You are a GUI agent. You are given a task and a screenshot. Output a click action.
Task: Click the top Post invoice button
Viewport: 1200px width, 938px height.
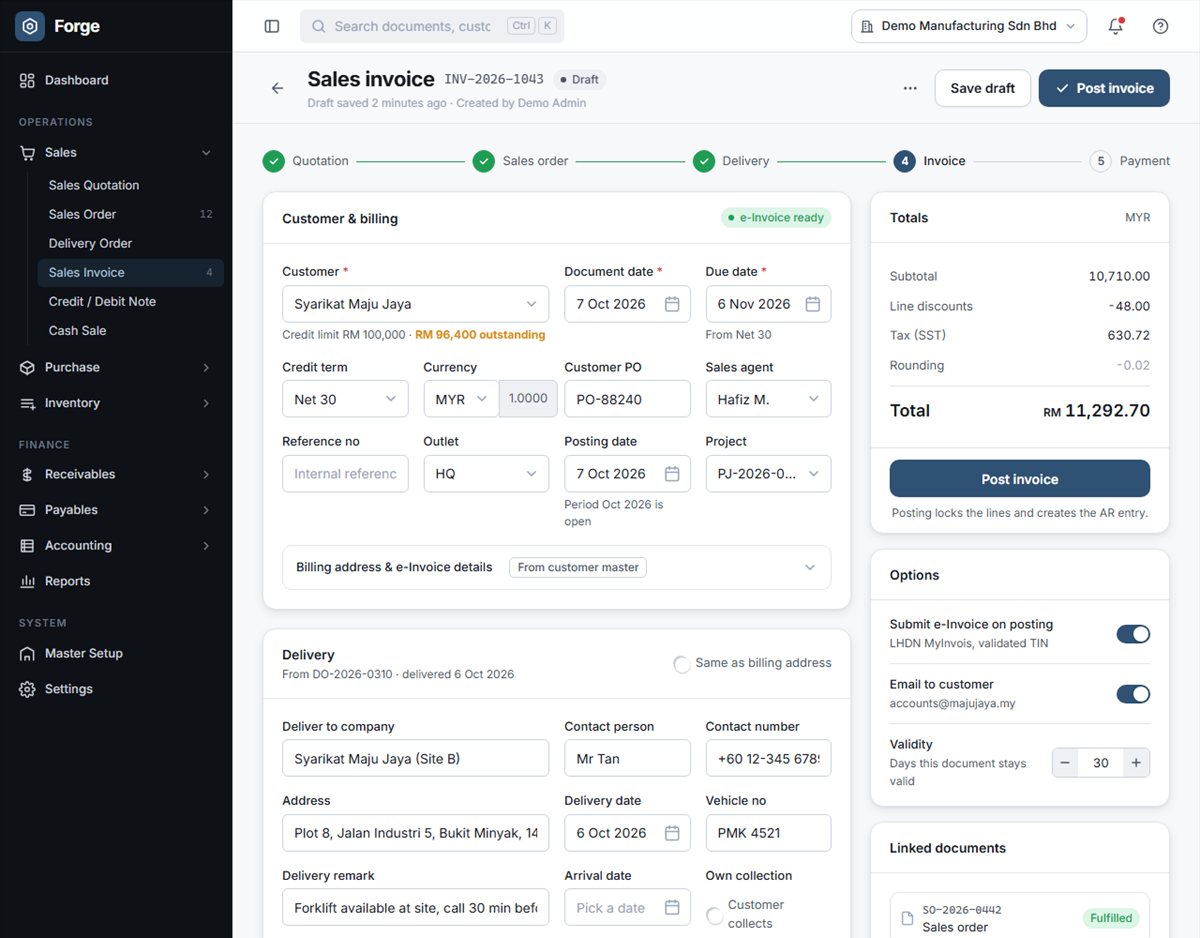click(x=1104, y=88)
